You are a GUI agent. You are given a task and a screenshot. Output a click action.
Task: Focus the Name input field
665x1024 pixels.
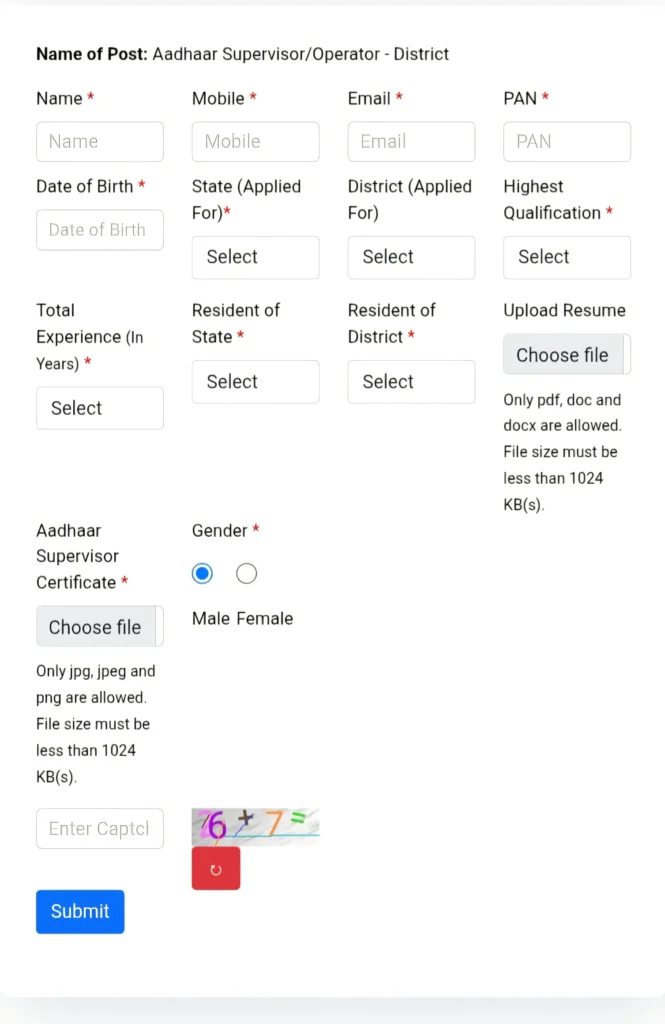tap(99, 142)
